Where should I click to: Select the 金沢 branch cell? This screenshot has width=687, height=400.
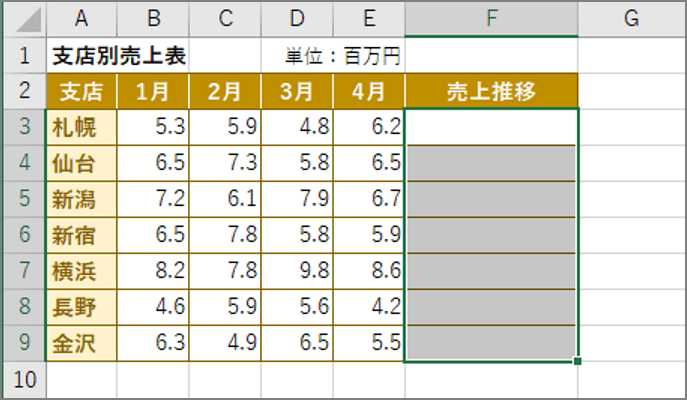click(81, 343)
